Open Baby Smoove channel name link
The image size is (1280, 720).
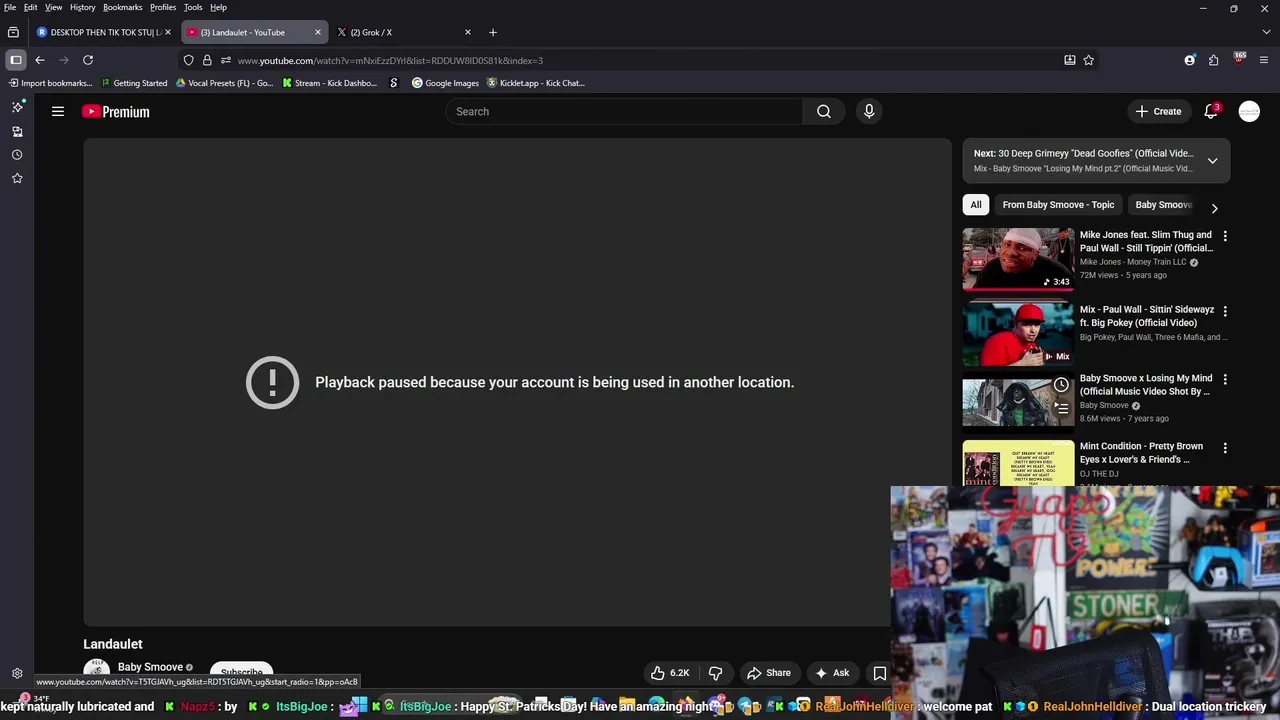[150, 667]
